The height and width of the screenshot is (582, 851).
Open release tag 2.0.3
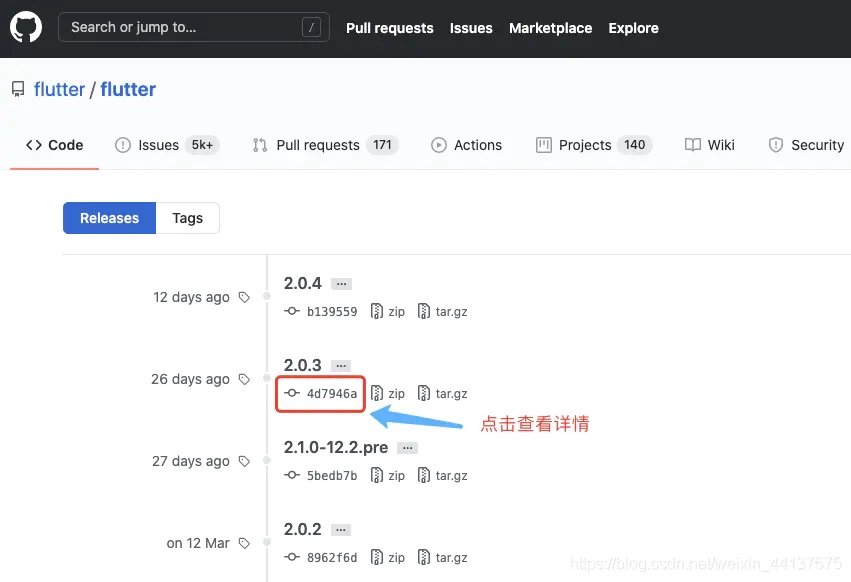point(303,365)
